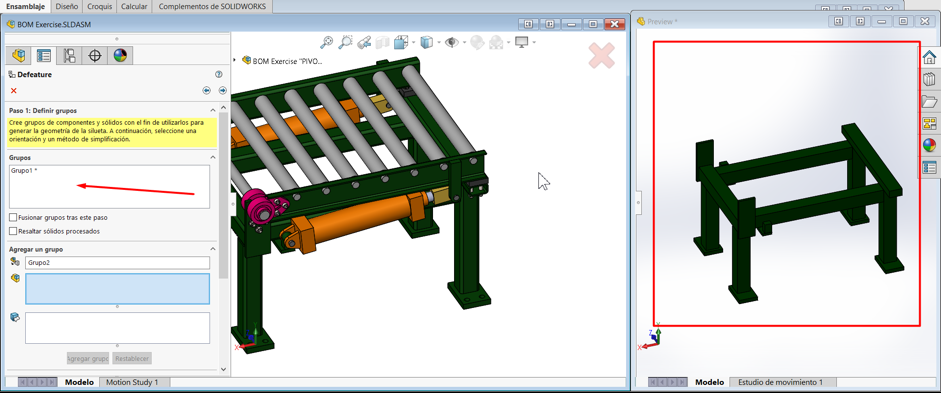
Task: Open Custom Properties icon in task pane
Action: [x=929, y=168]
